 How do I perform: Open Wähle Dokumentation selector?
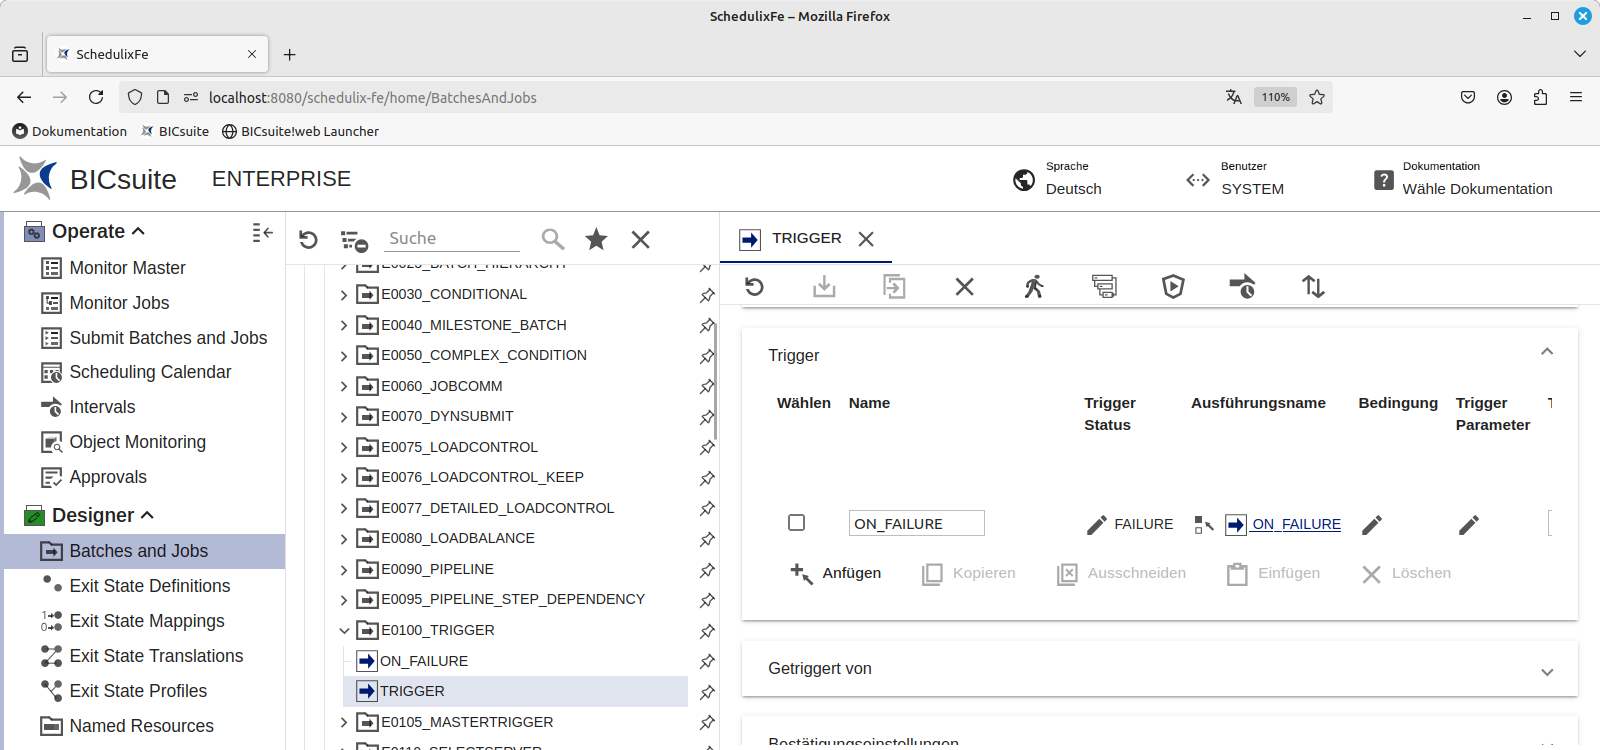click(1477, 189)
